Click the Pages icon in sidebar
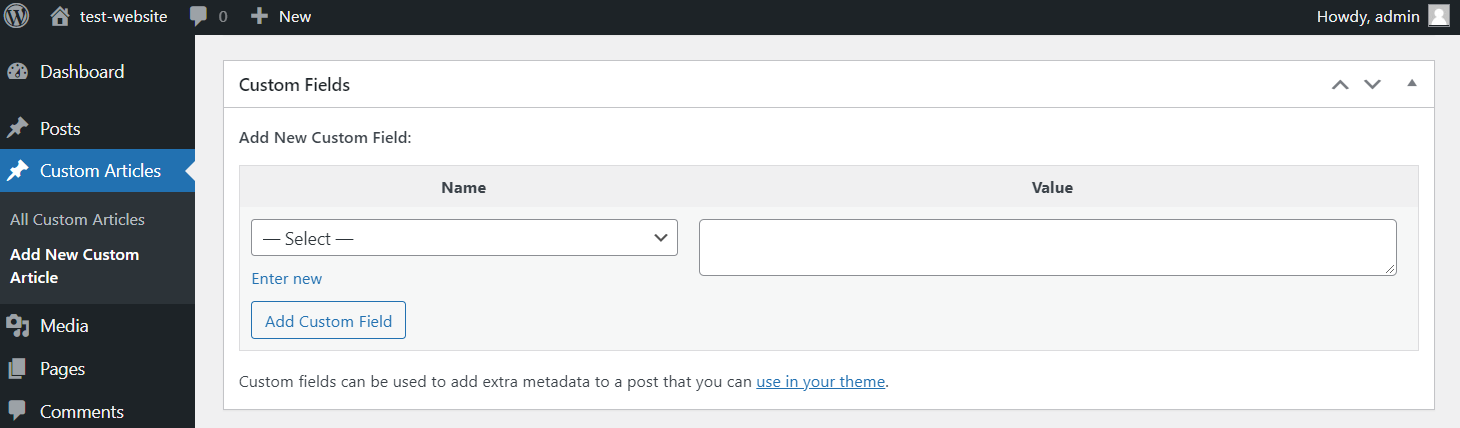The width and height of the screenshot is (1460, 428). 17,369
